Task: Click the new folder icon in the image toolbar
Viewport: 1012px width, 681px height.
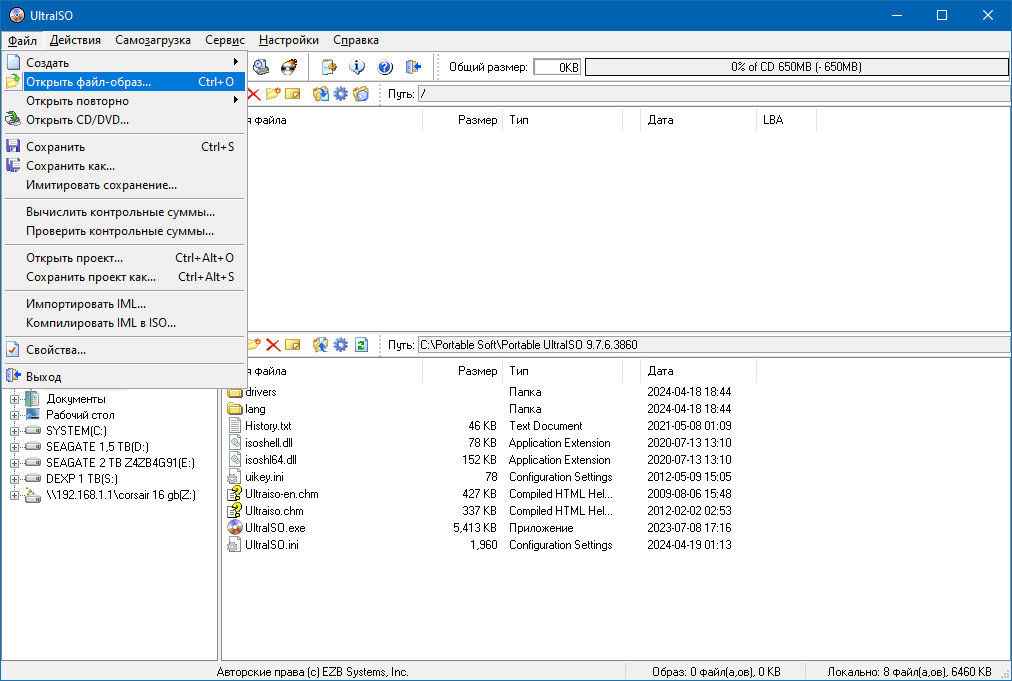Action: tap(272, 93)
